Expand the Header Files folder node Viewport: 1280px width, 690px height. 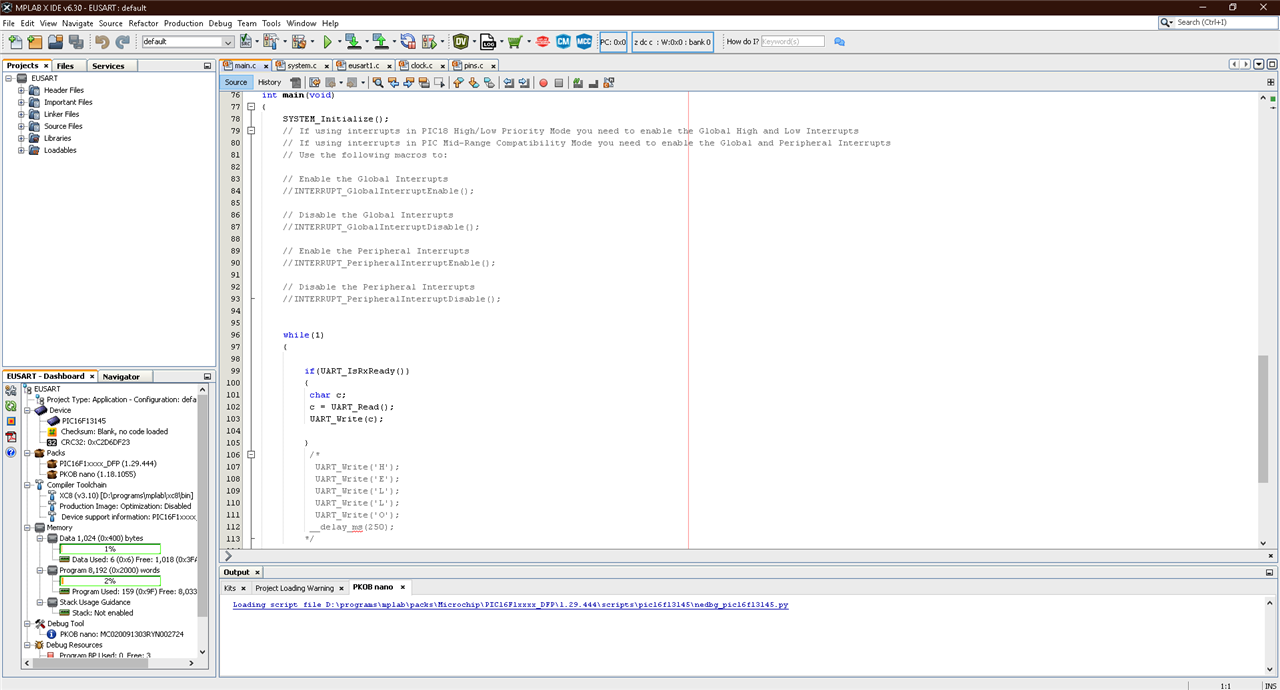[21, 90]
